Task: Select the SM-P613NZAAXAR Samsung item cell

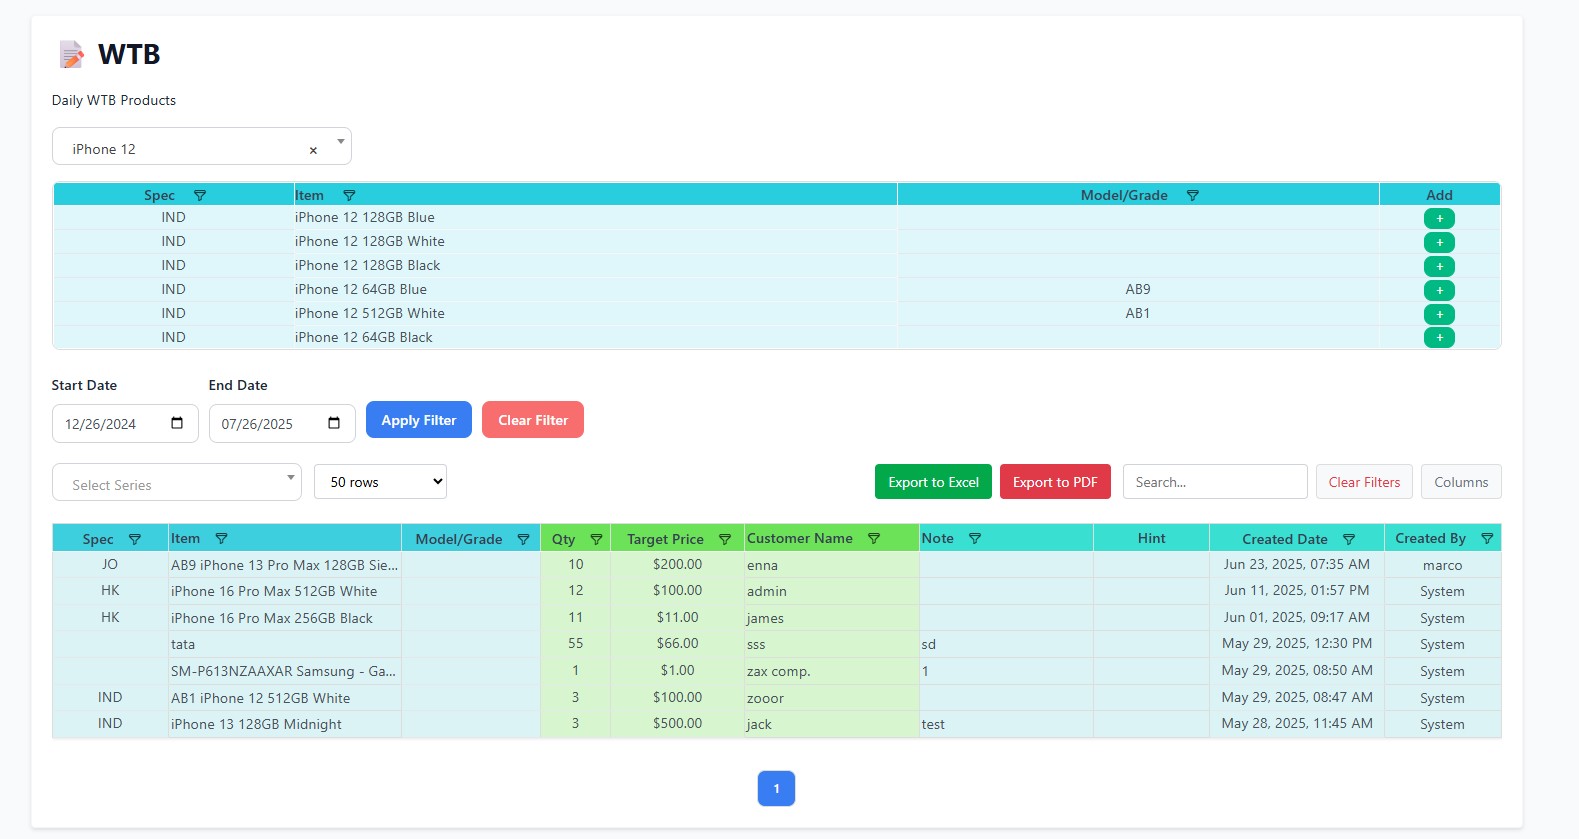Action: pyautogui.click(x=284, y=671)
